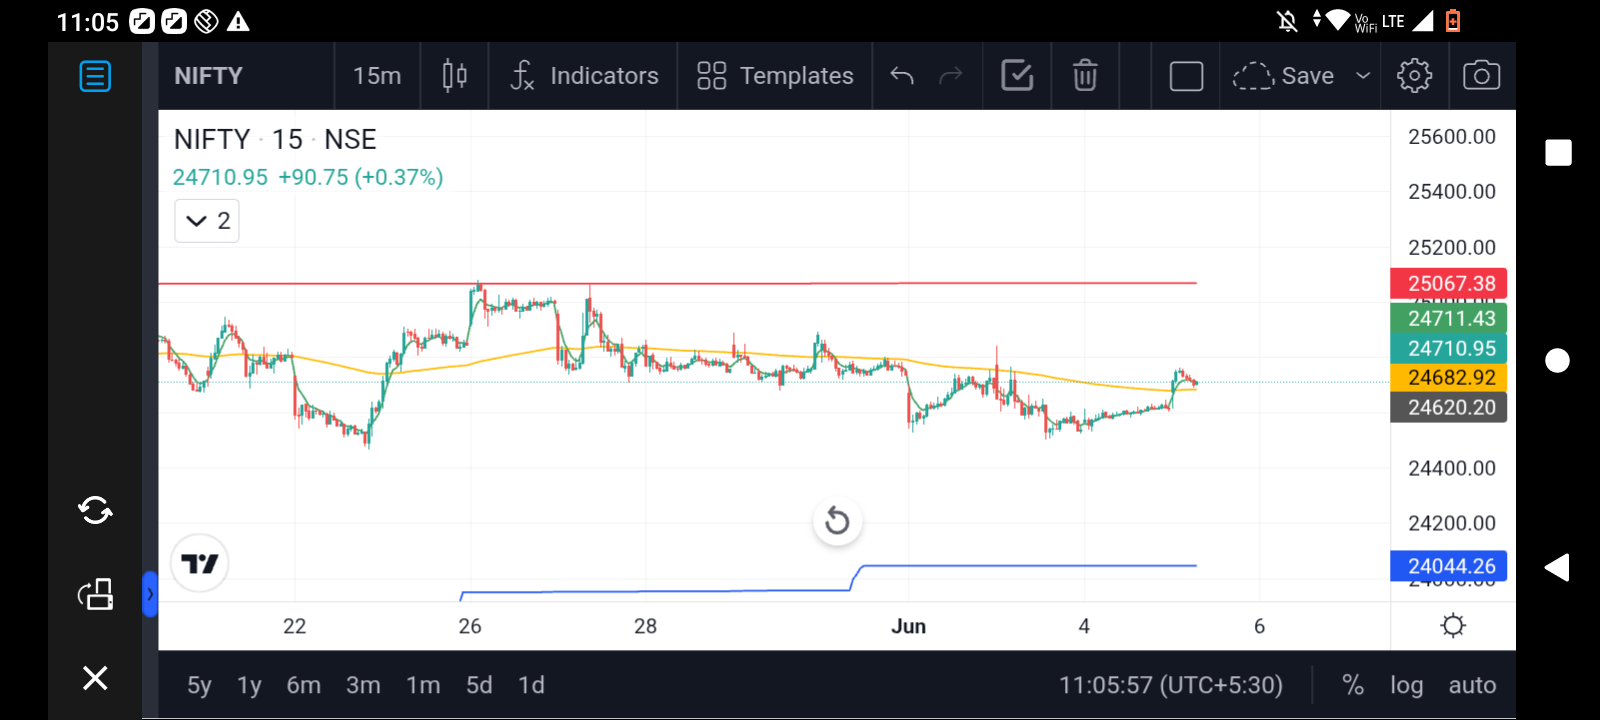This screenshot has width=1600, height=720.
Task: Click the +90.75 (+0.37%) change value
Action: (x=360, y=177)
